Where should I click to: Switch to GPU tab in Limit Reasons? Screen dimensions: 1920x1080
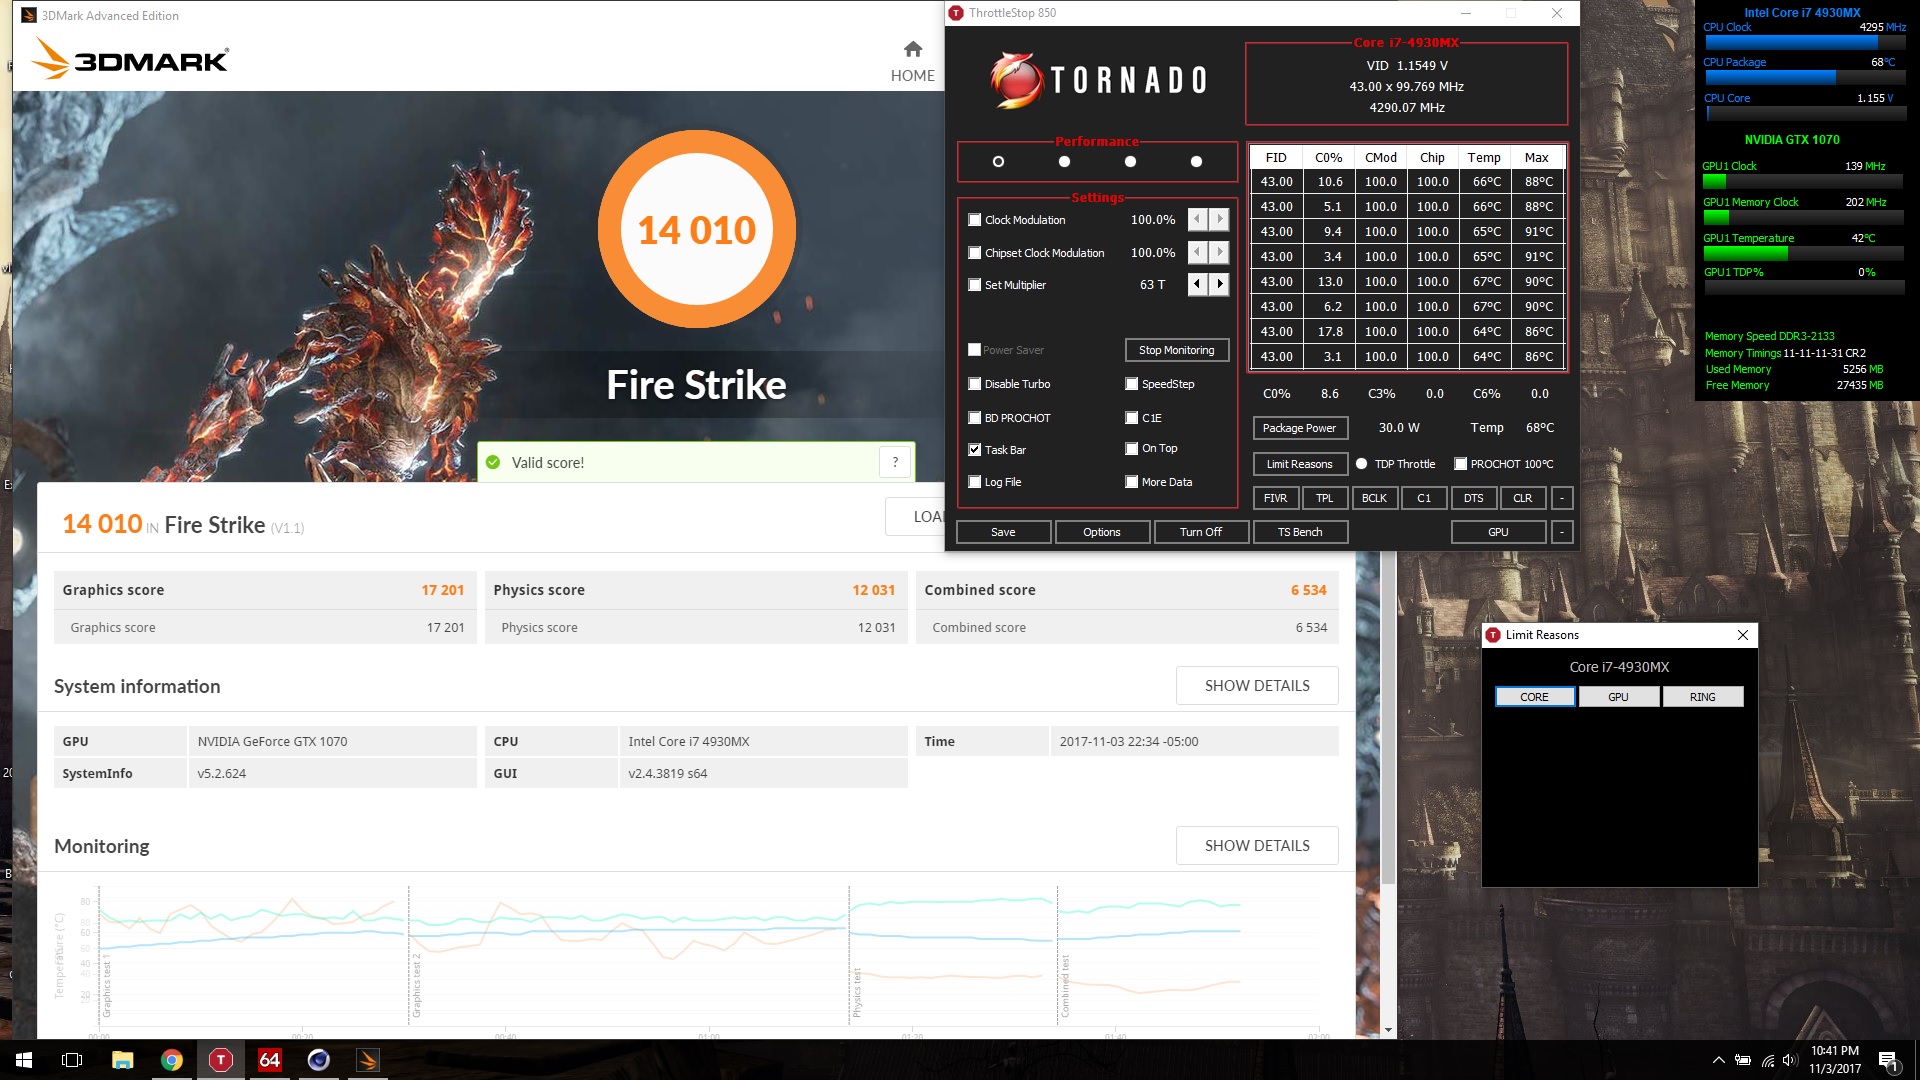pyautogui.click(x=1618, y=697)
